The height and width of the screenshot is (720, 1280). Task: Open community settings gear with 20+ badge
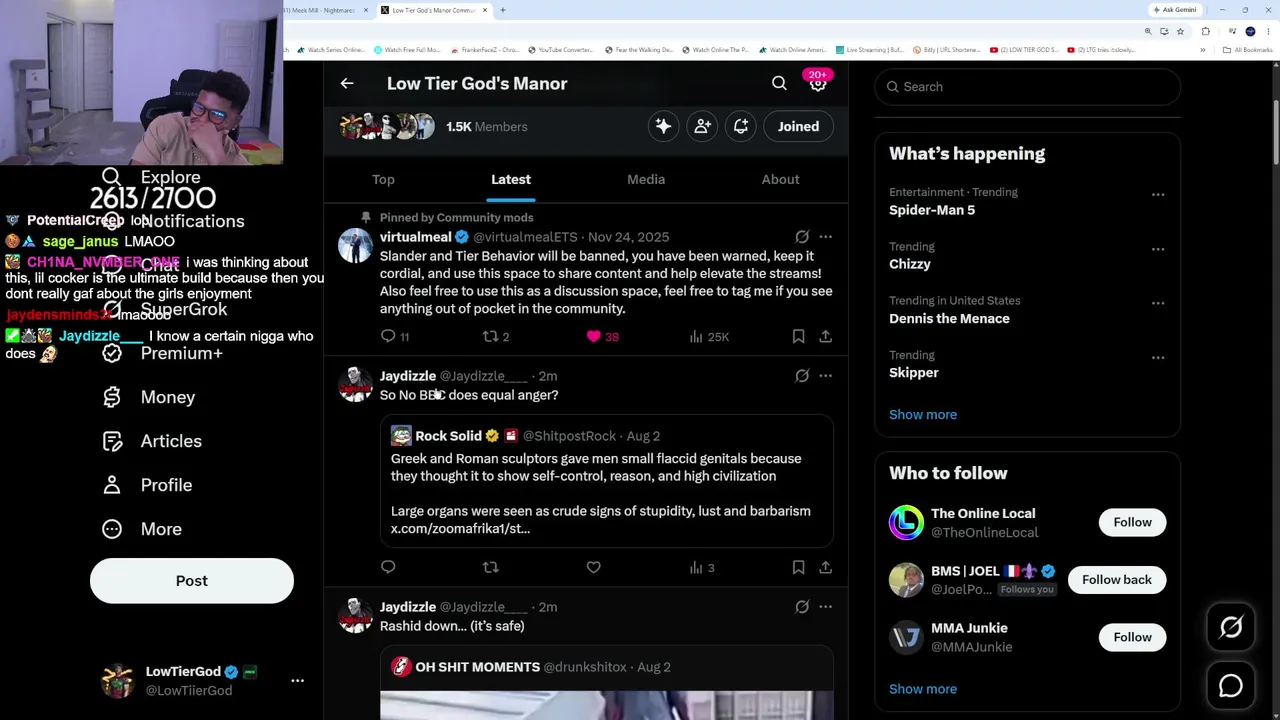click(818, 84)
